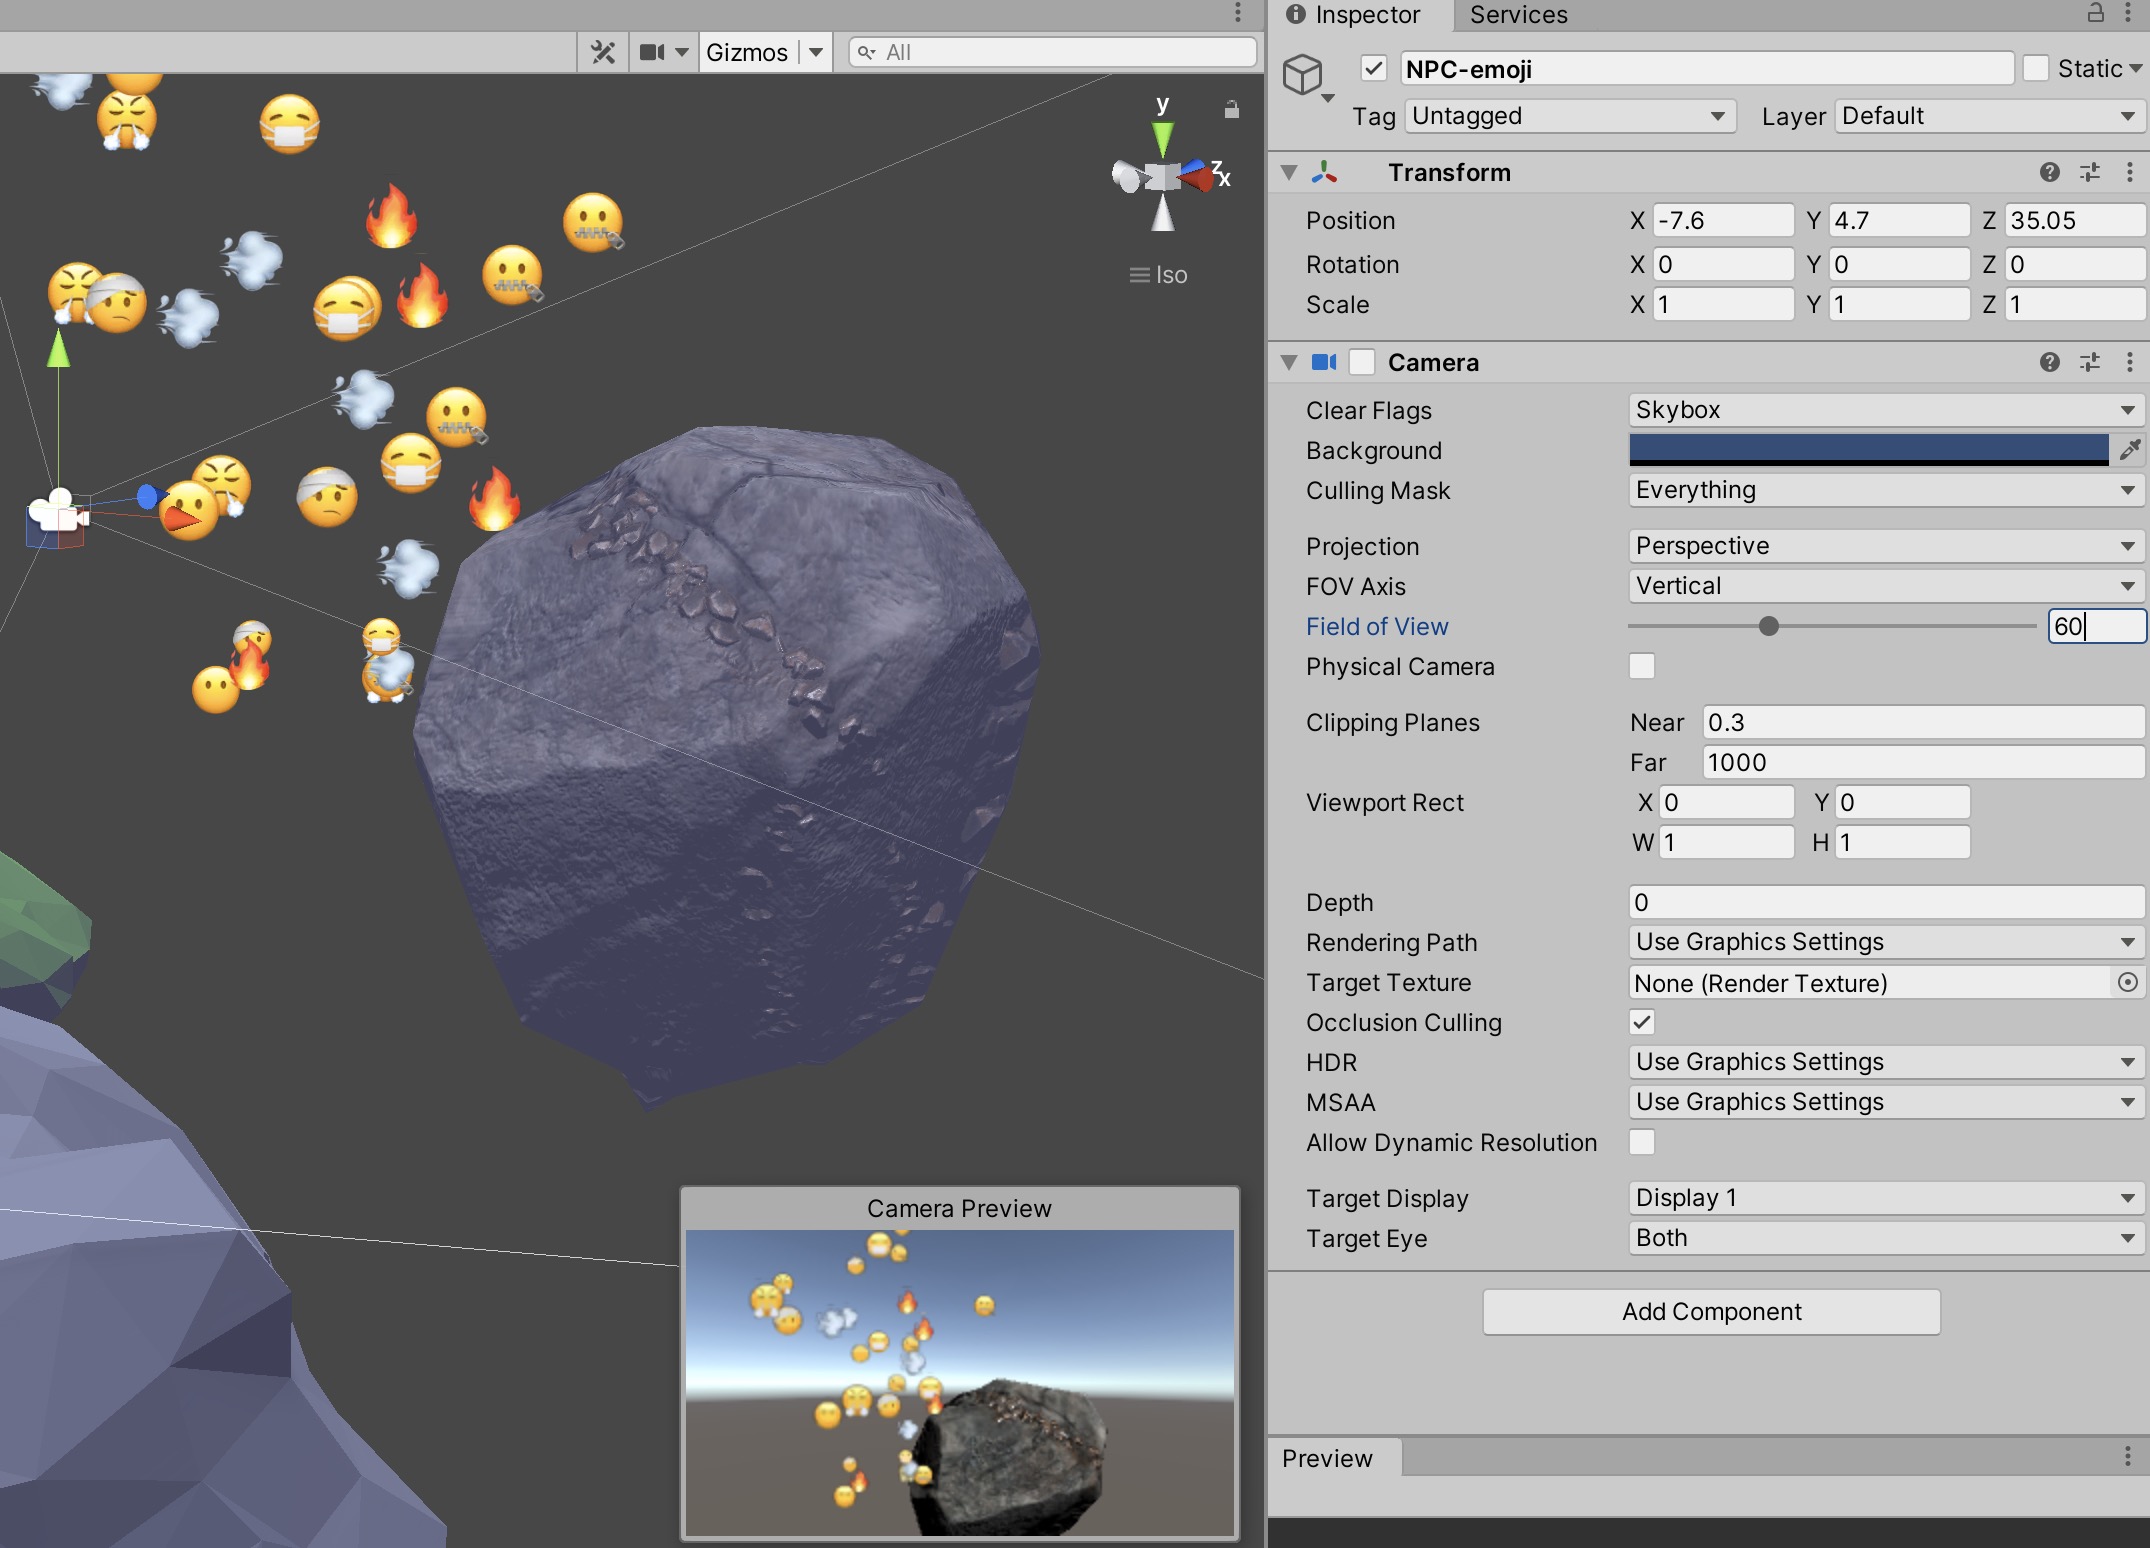This screenshot has width=2150, height=1548.
Task: Open scene view kebab menu
Action: [1238, 12]
